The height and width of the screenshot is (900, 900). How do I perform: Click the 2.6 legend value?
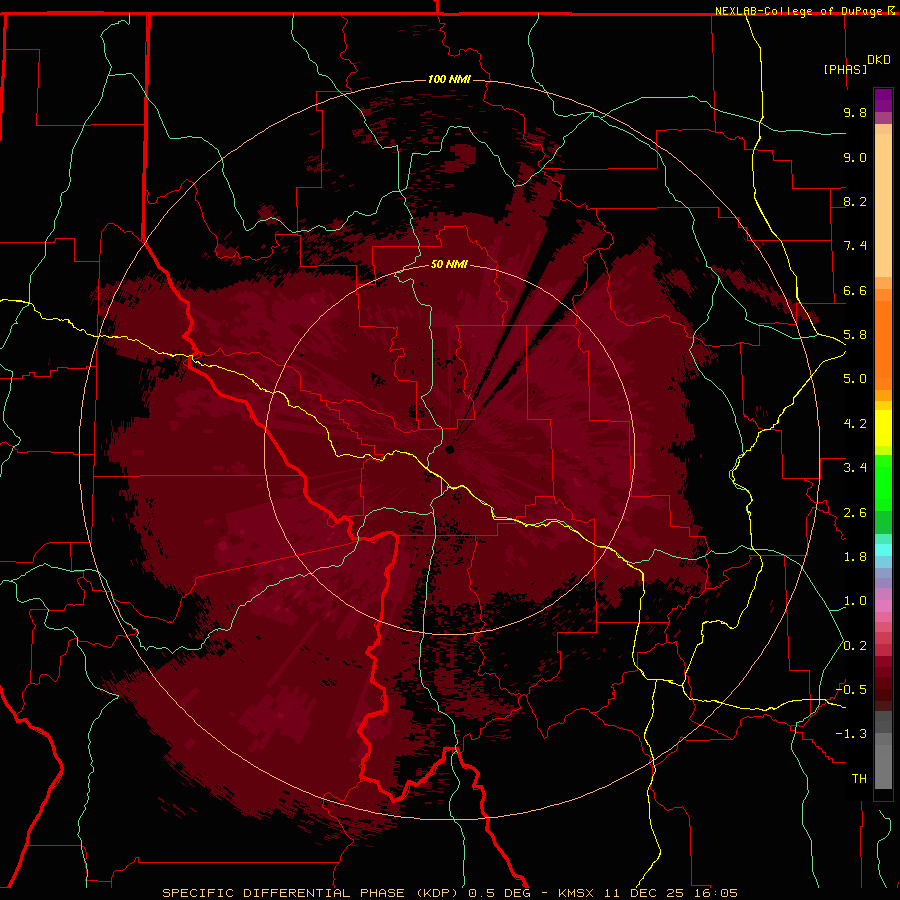pyautogui.click(x=855, y=513)
